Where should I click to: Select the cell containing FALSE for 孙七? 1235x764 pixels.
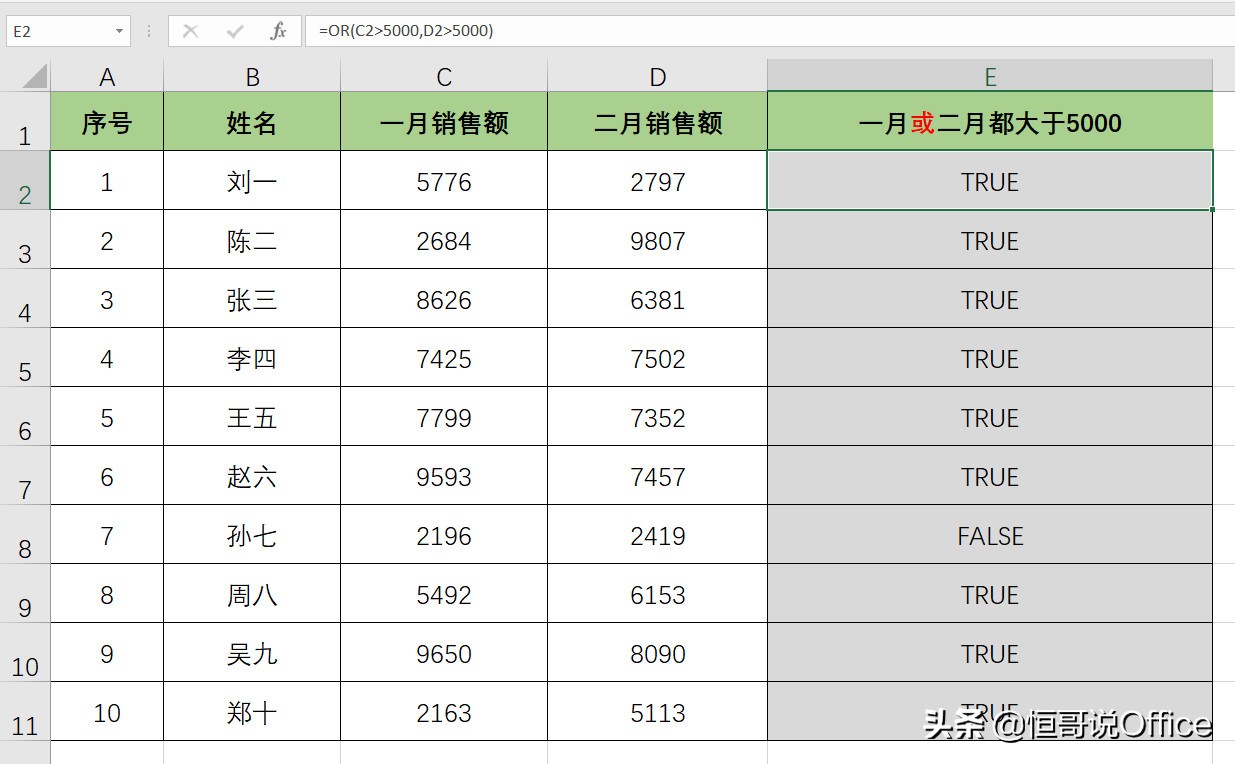[989, 536]
